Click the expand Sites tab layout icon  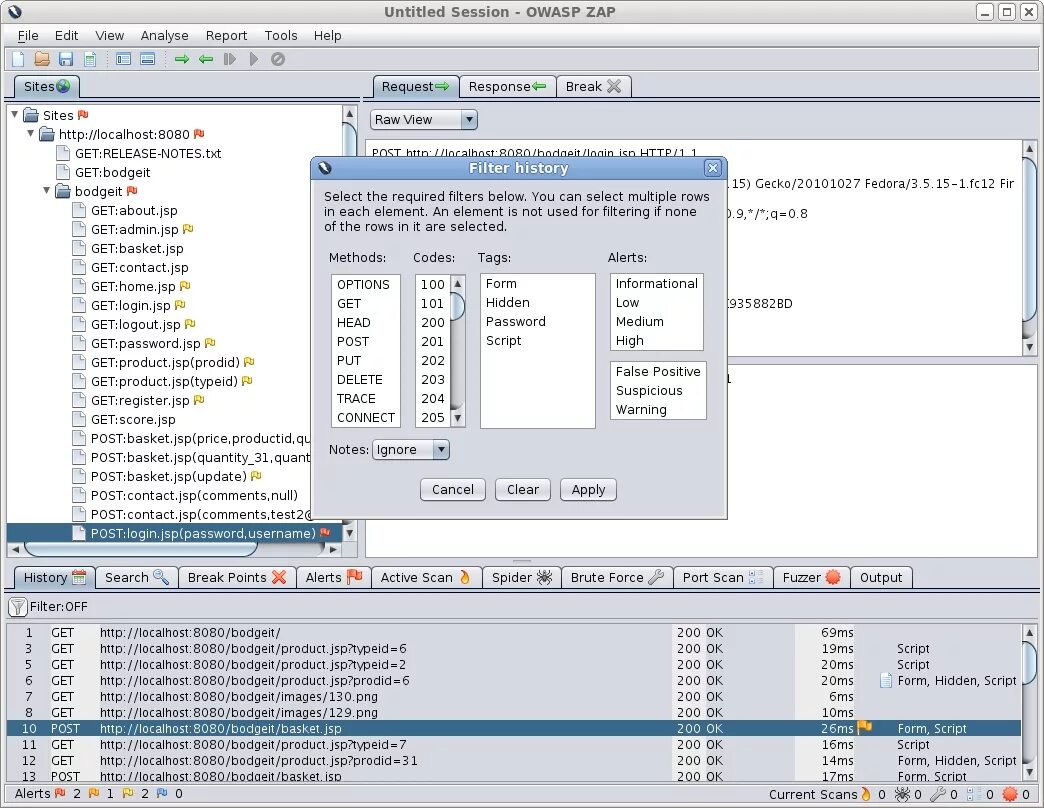[x=123, y=59]
